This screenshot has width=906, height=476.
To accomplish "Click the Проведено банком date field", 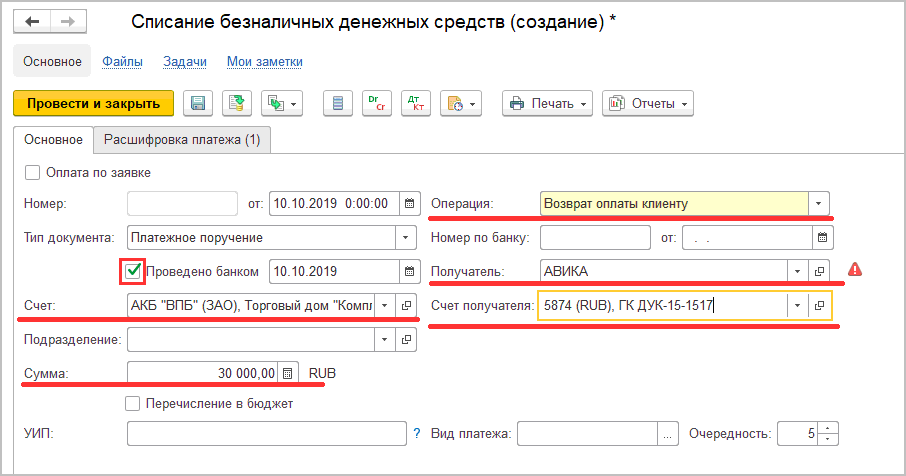I will (x=334, y=272).
